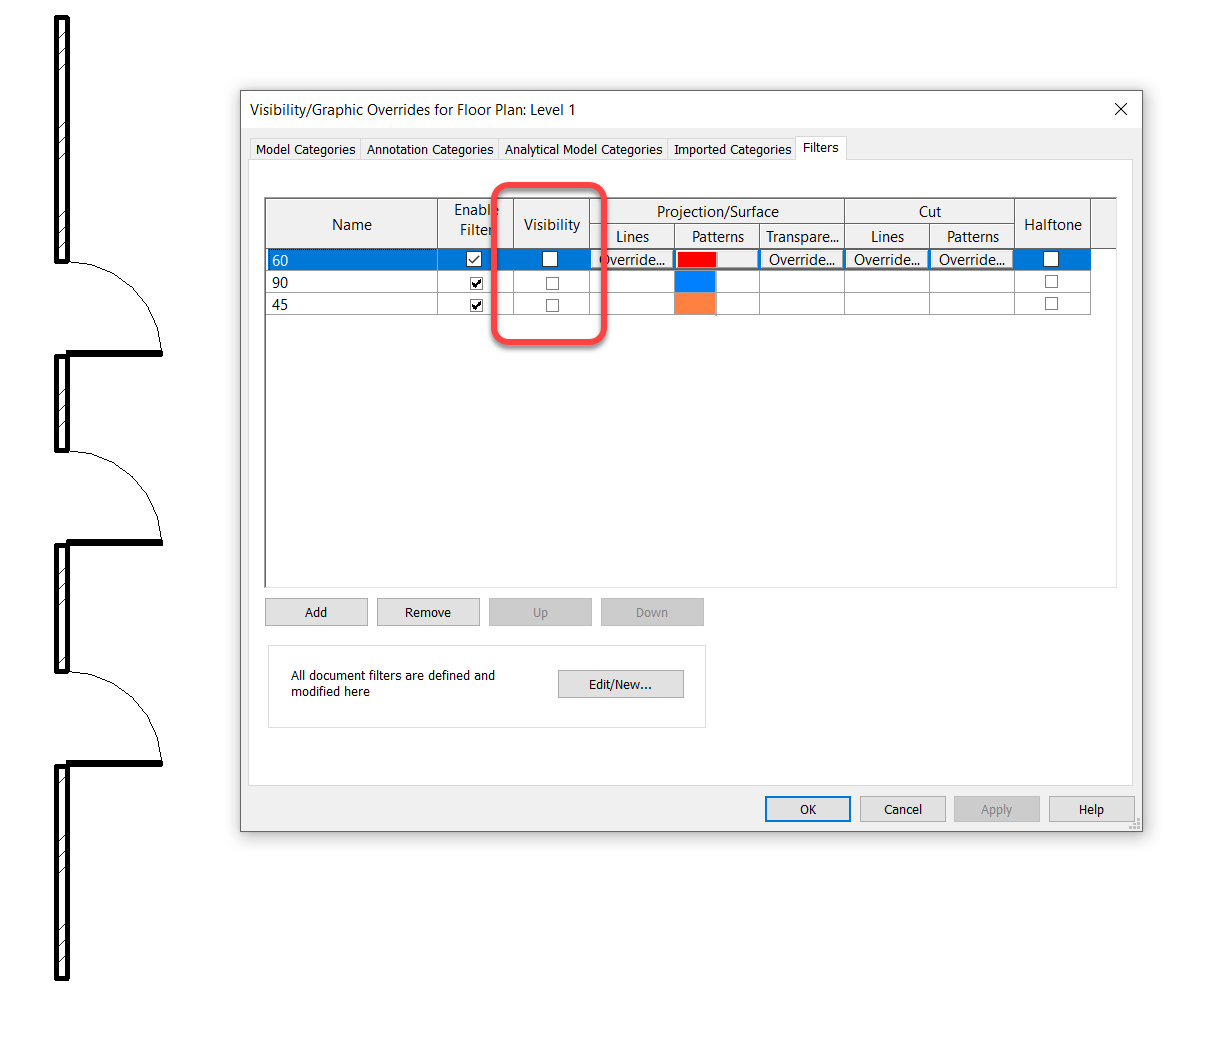Switch to the Model Categories tab
This screenshot has width=1227, height=1045.
[304, 148]
